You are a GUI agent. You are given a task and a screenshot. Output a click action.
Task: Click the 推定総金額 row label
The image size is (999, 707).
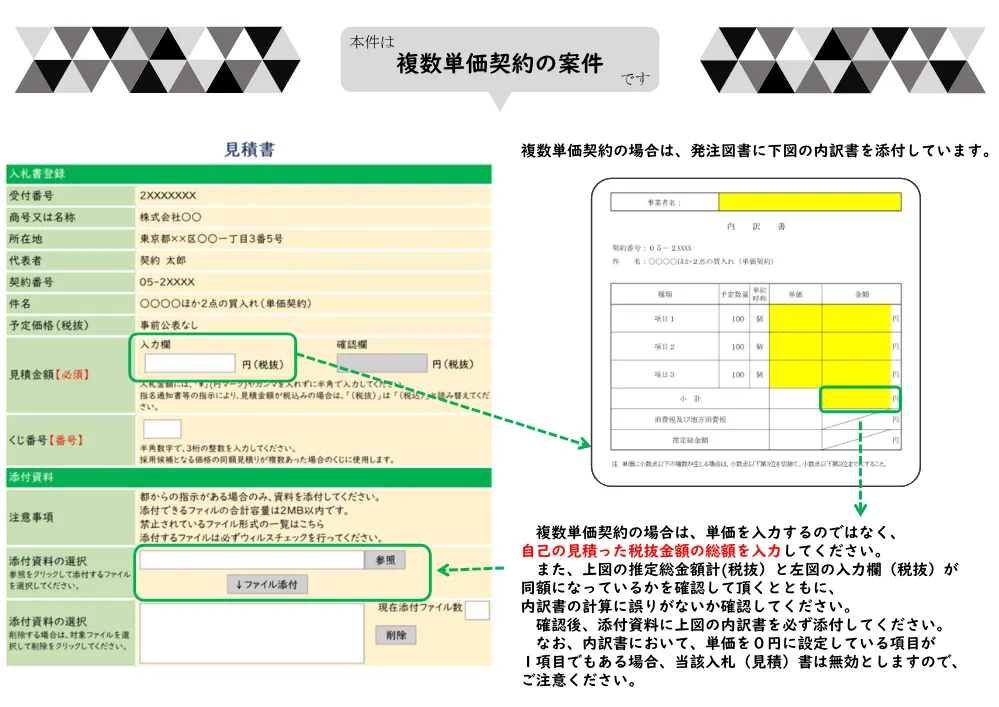click(x=690, y=440)
